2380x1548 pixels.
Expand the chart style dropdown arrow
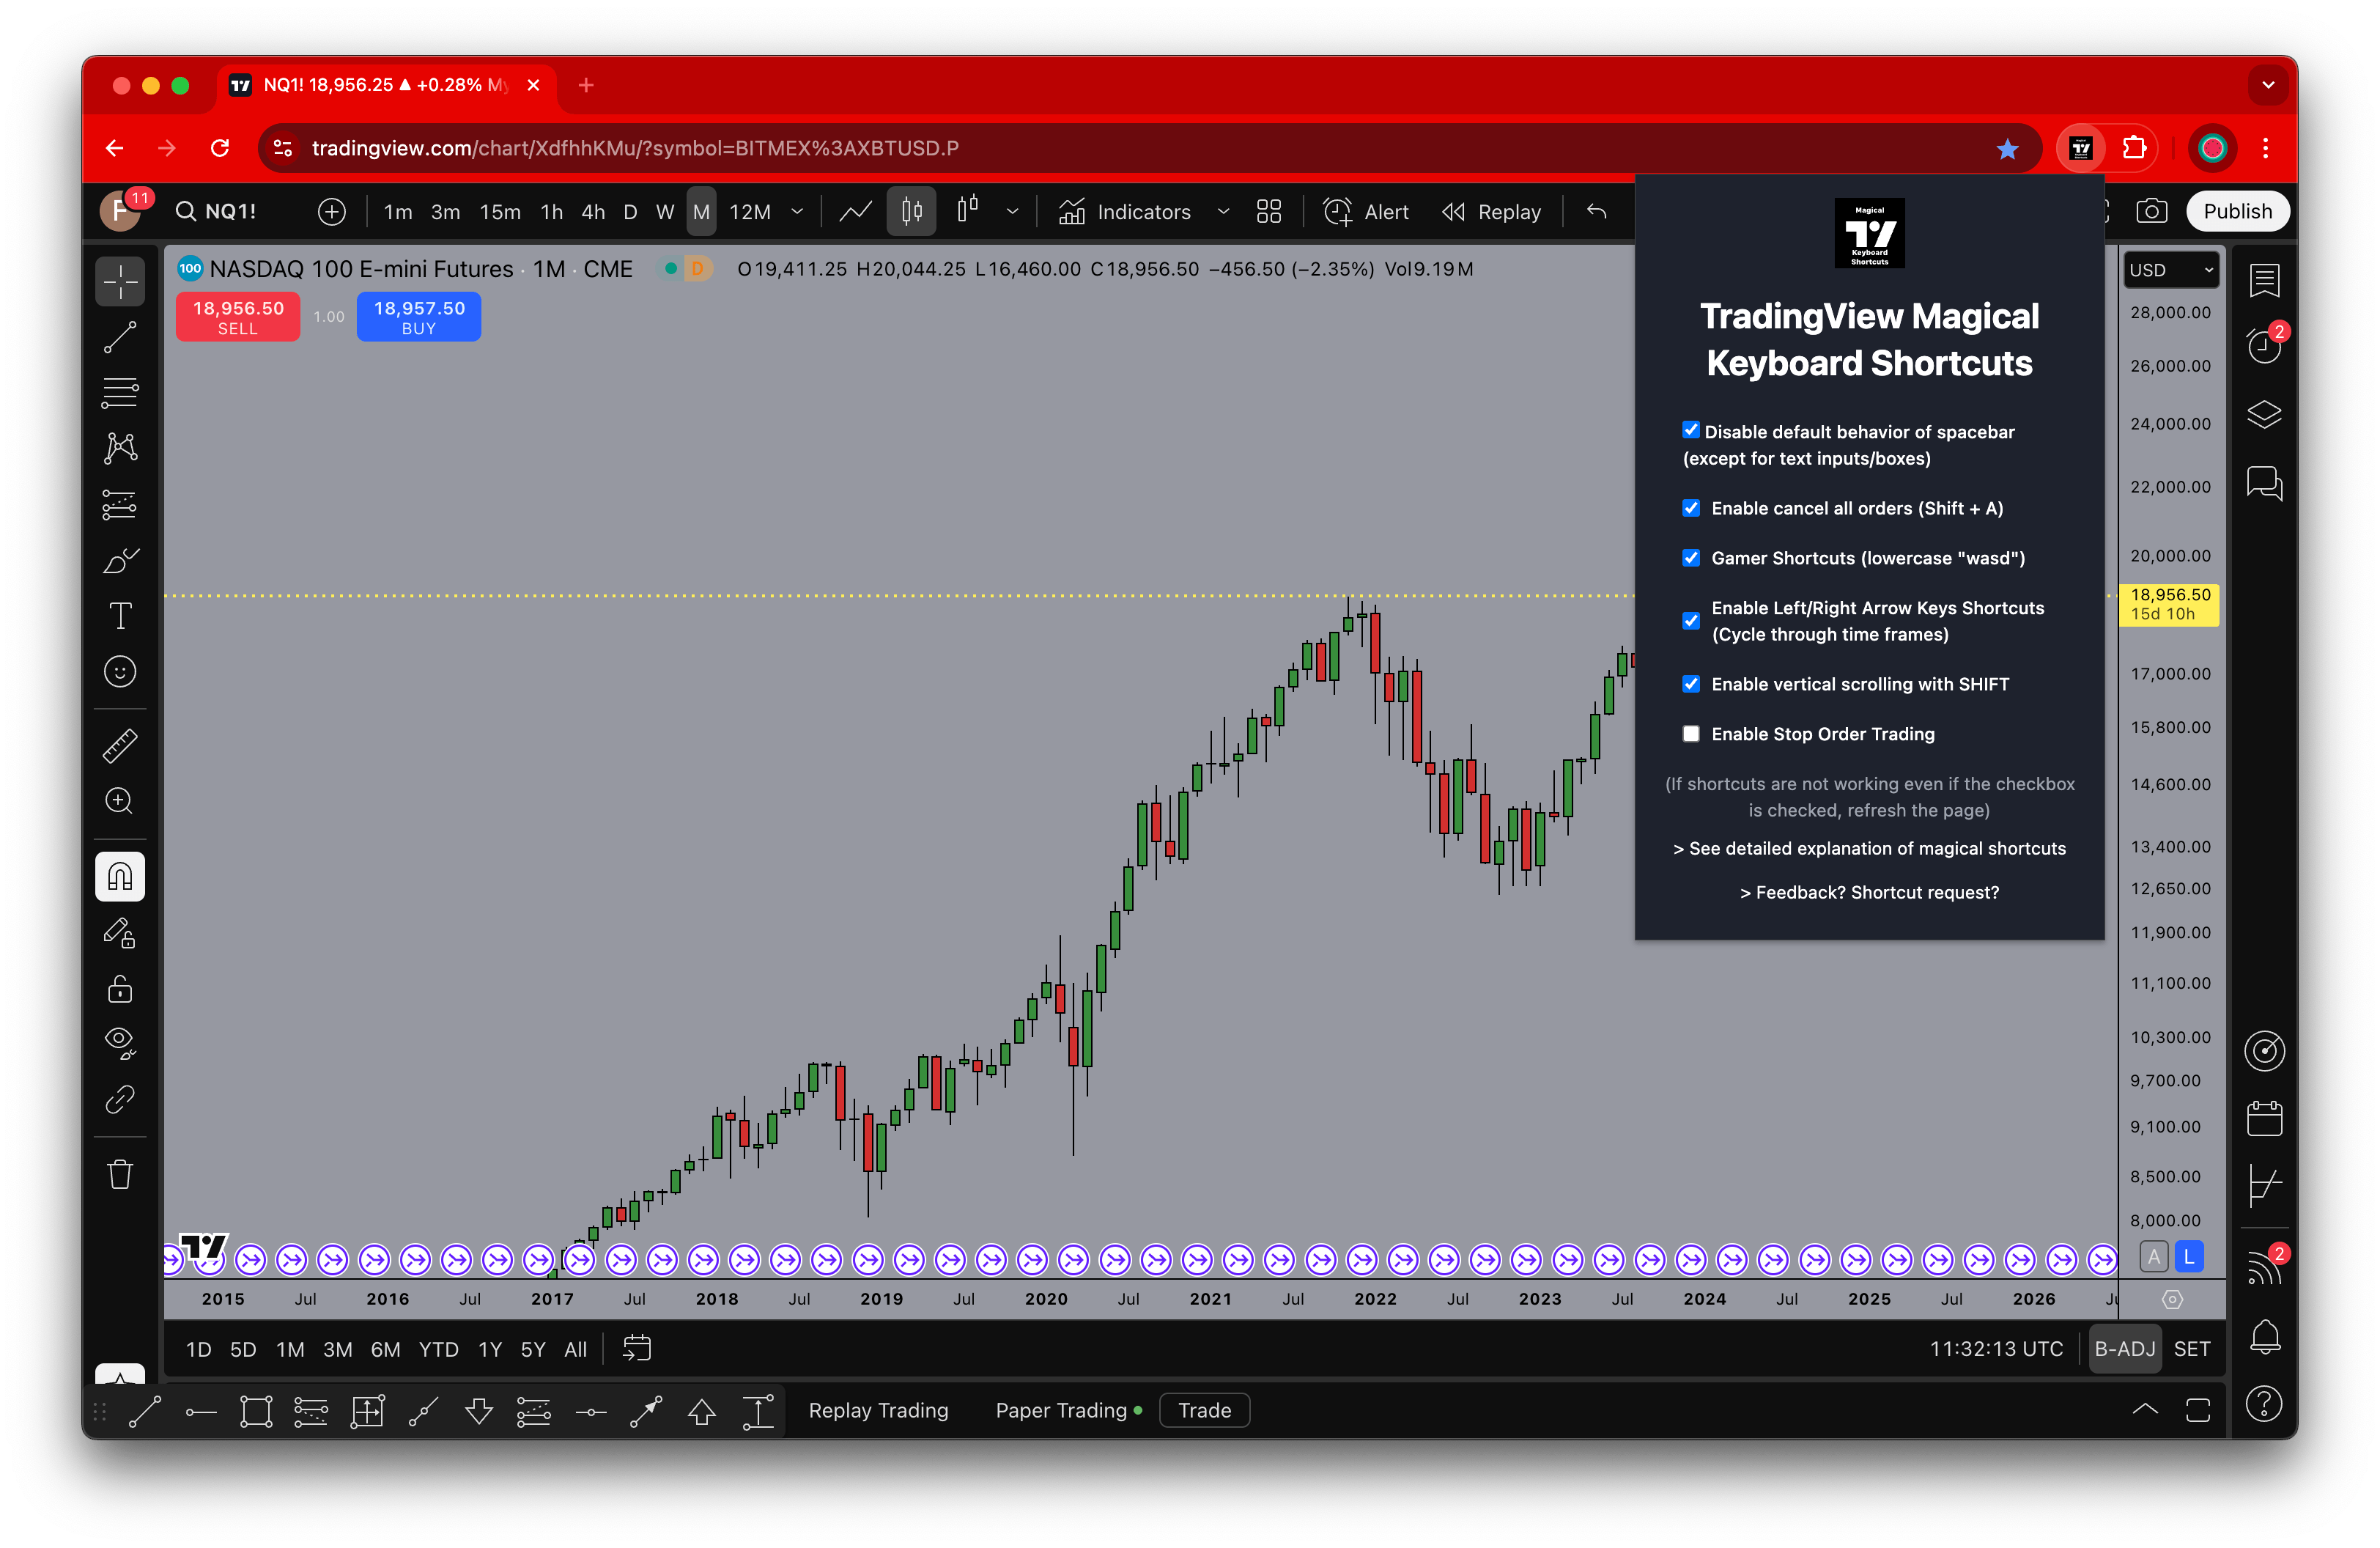tap(1012, 211)
